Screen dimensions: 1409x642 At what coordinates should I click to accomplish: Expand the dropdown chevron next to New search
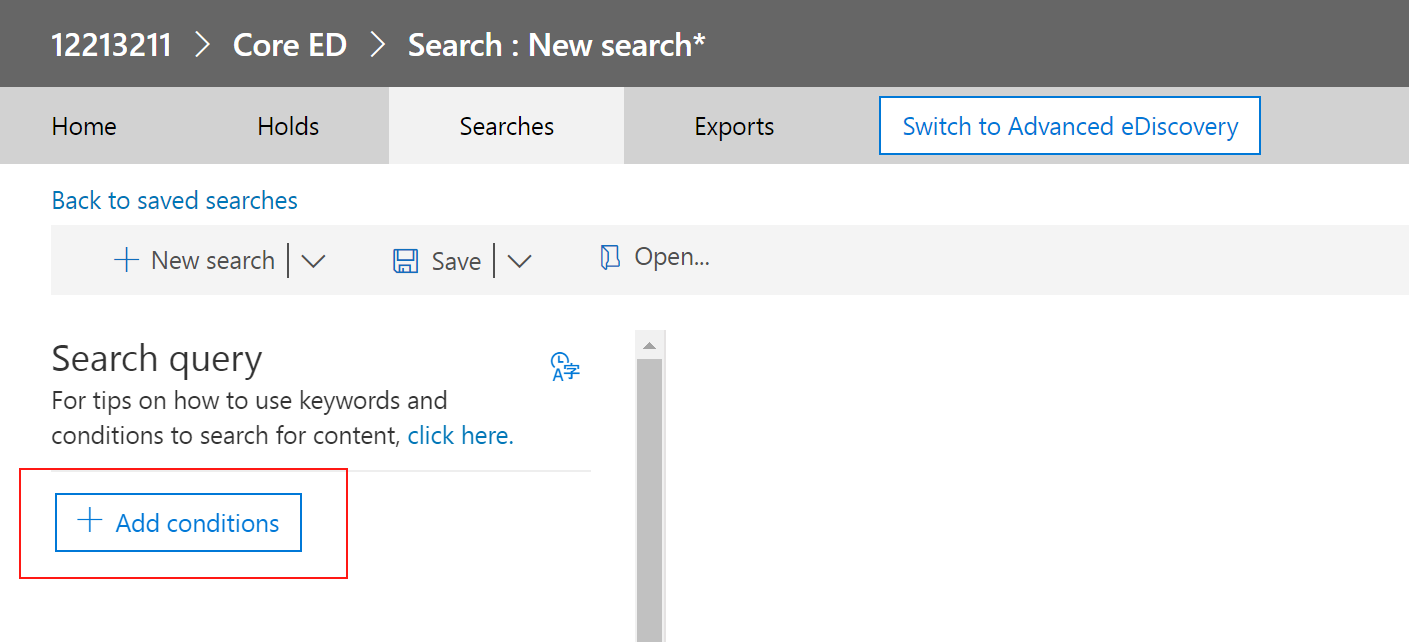point(313,261)
